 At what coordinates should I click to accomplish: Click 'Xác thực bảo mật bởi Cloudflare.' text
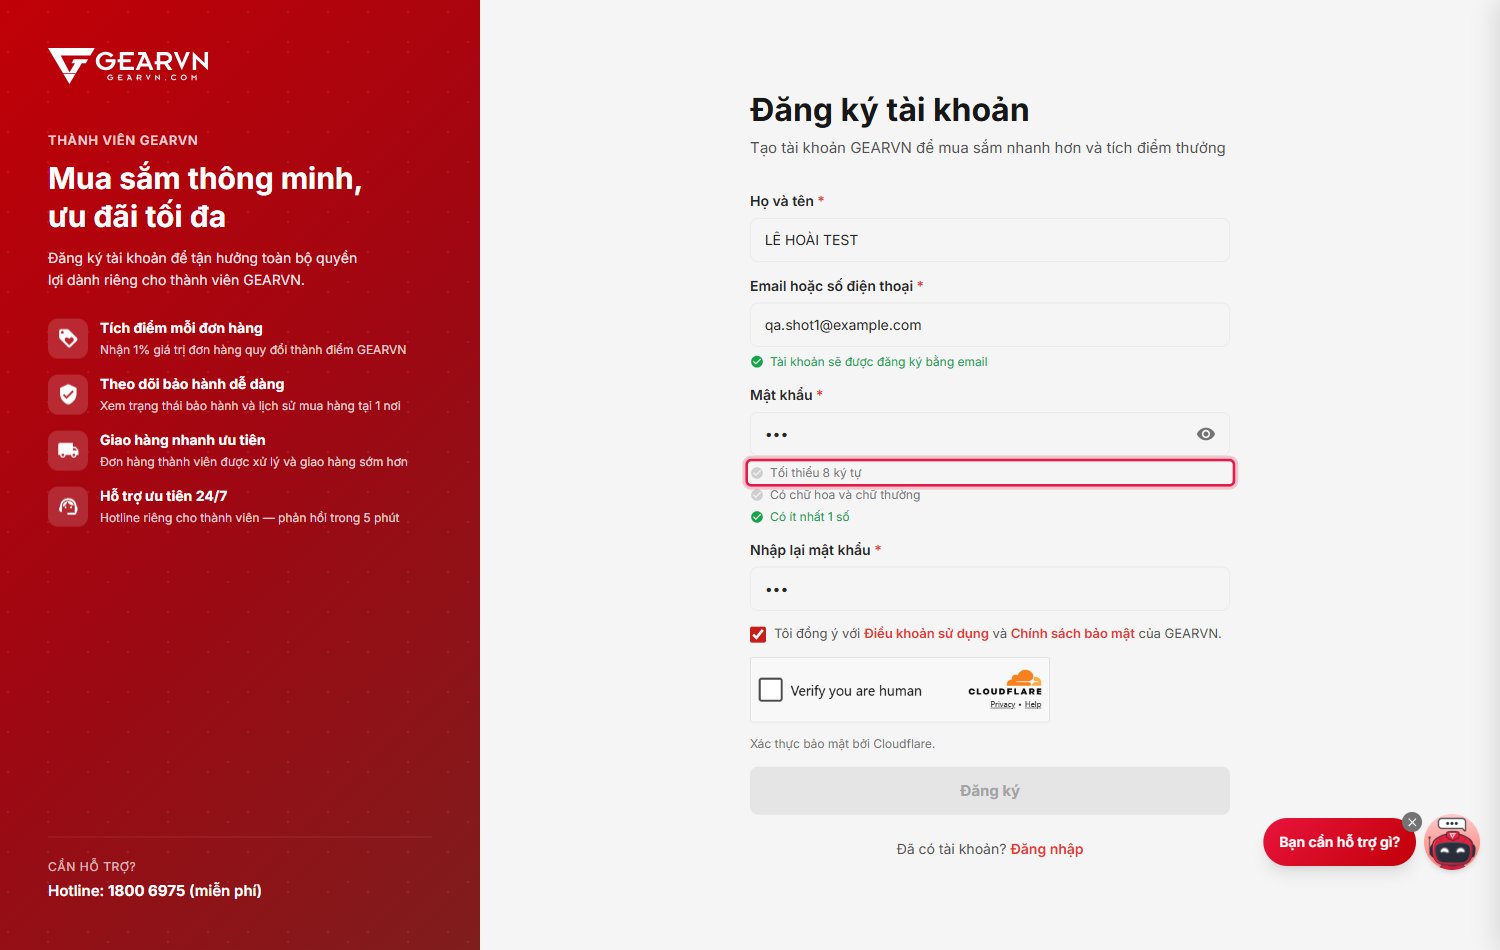(x=843, y=744)
